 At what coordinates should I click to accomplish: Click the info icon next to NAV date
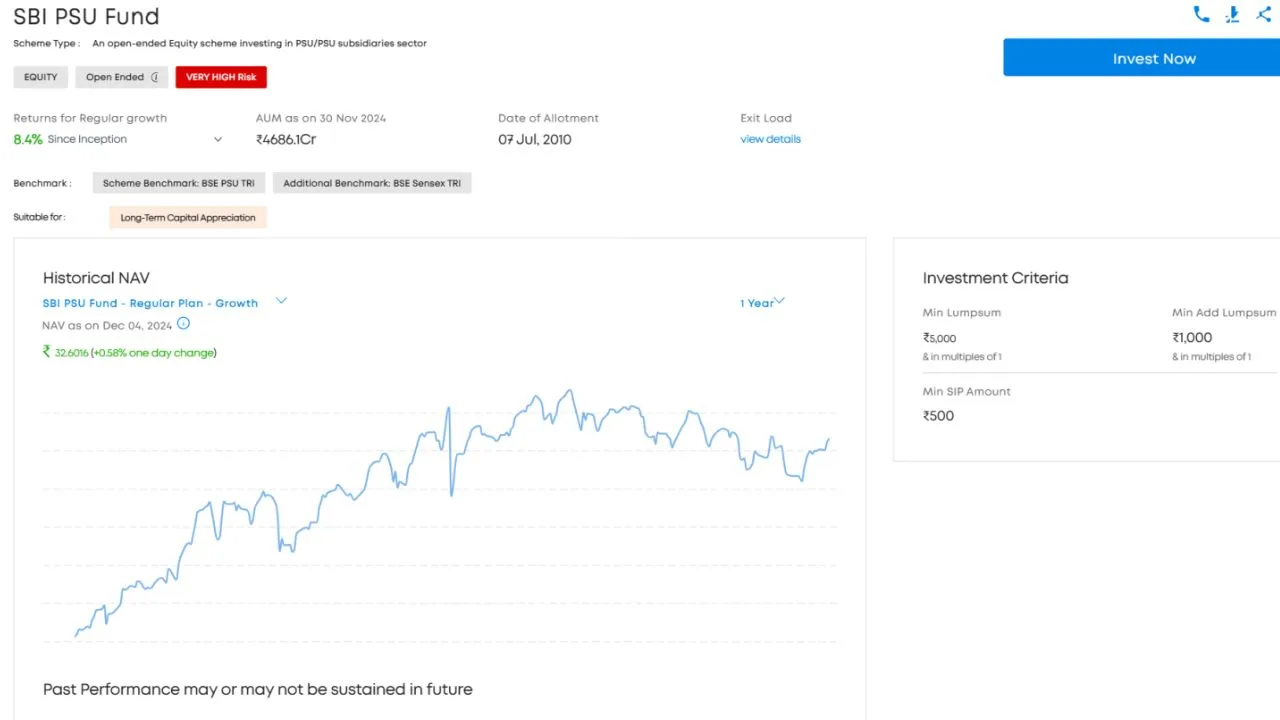pyautogui.click(x=183, y=324)
